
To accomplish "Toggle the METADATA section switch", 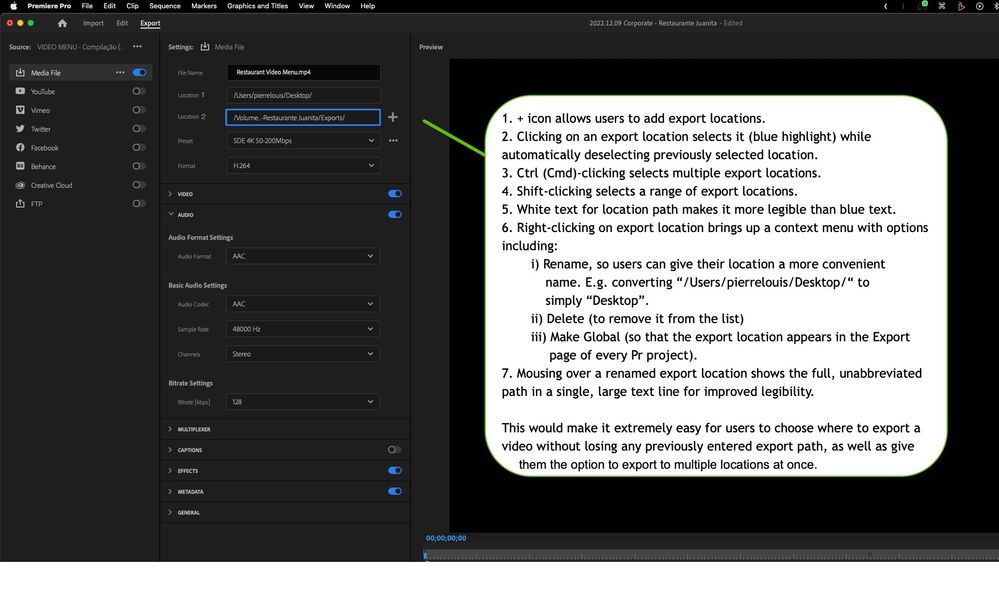I will coord(395,491).
